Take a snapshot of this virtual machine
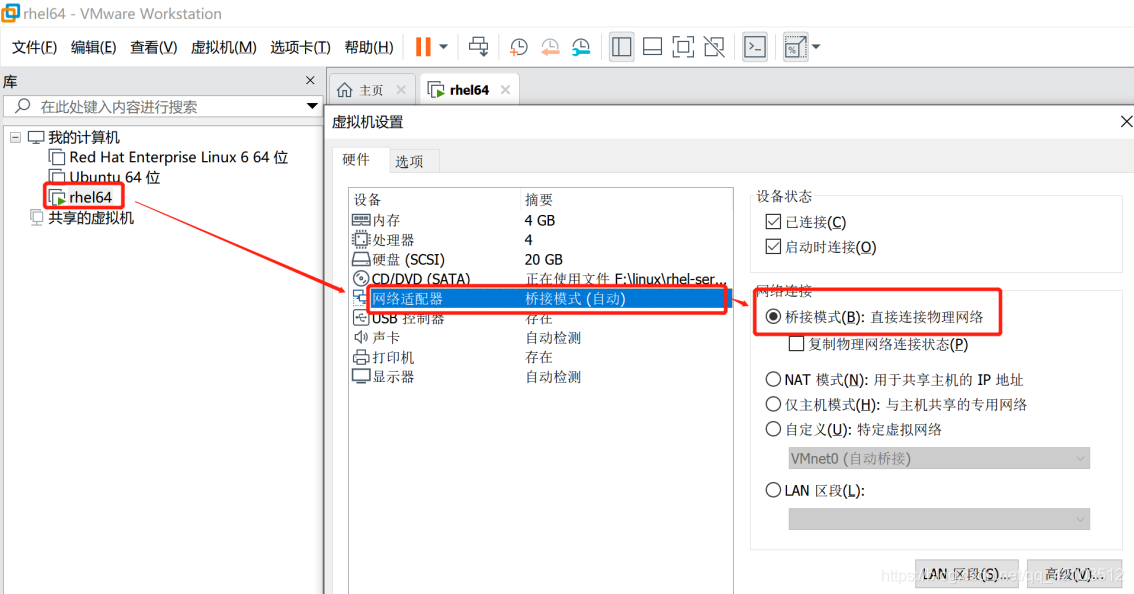Viewport: 1134px width, 594px height. (x=519, y=47)
